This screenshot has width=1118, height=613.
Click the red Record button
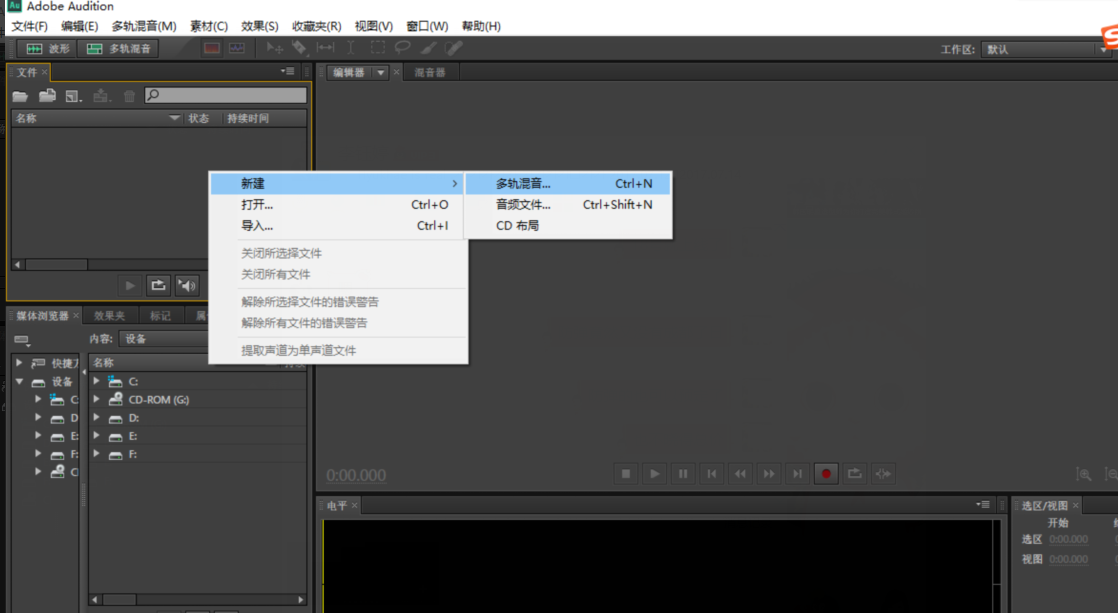tap(826, 474)
